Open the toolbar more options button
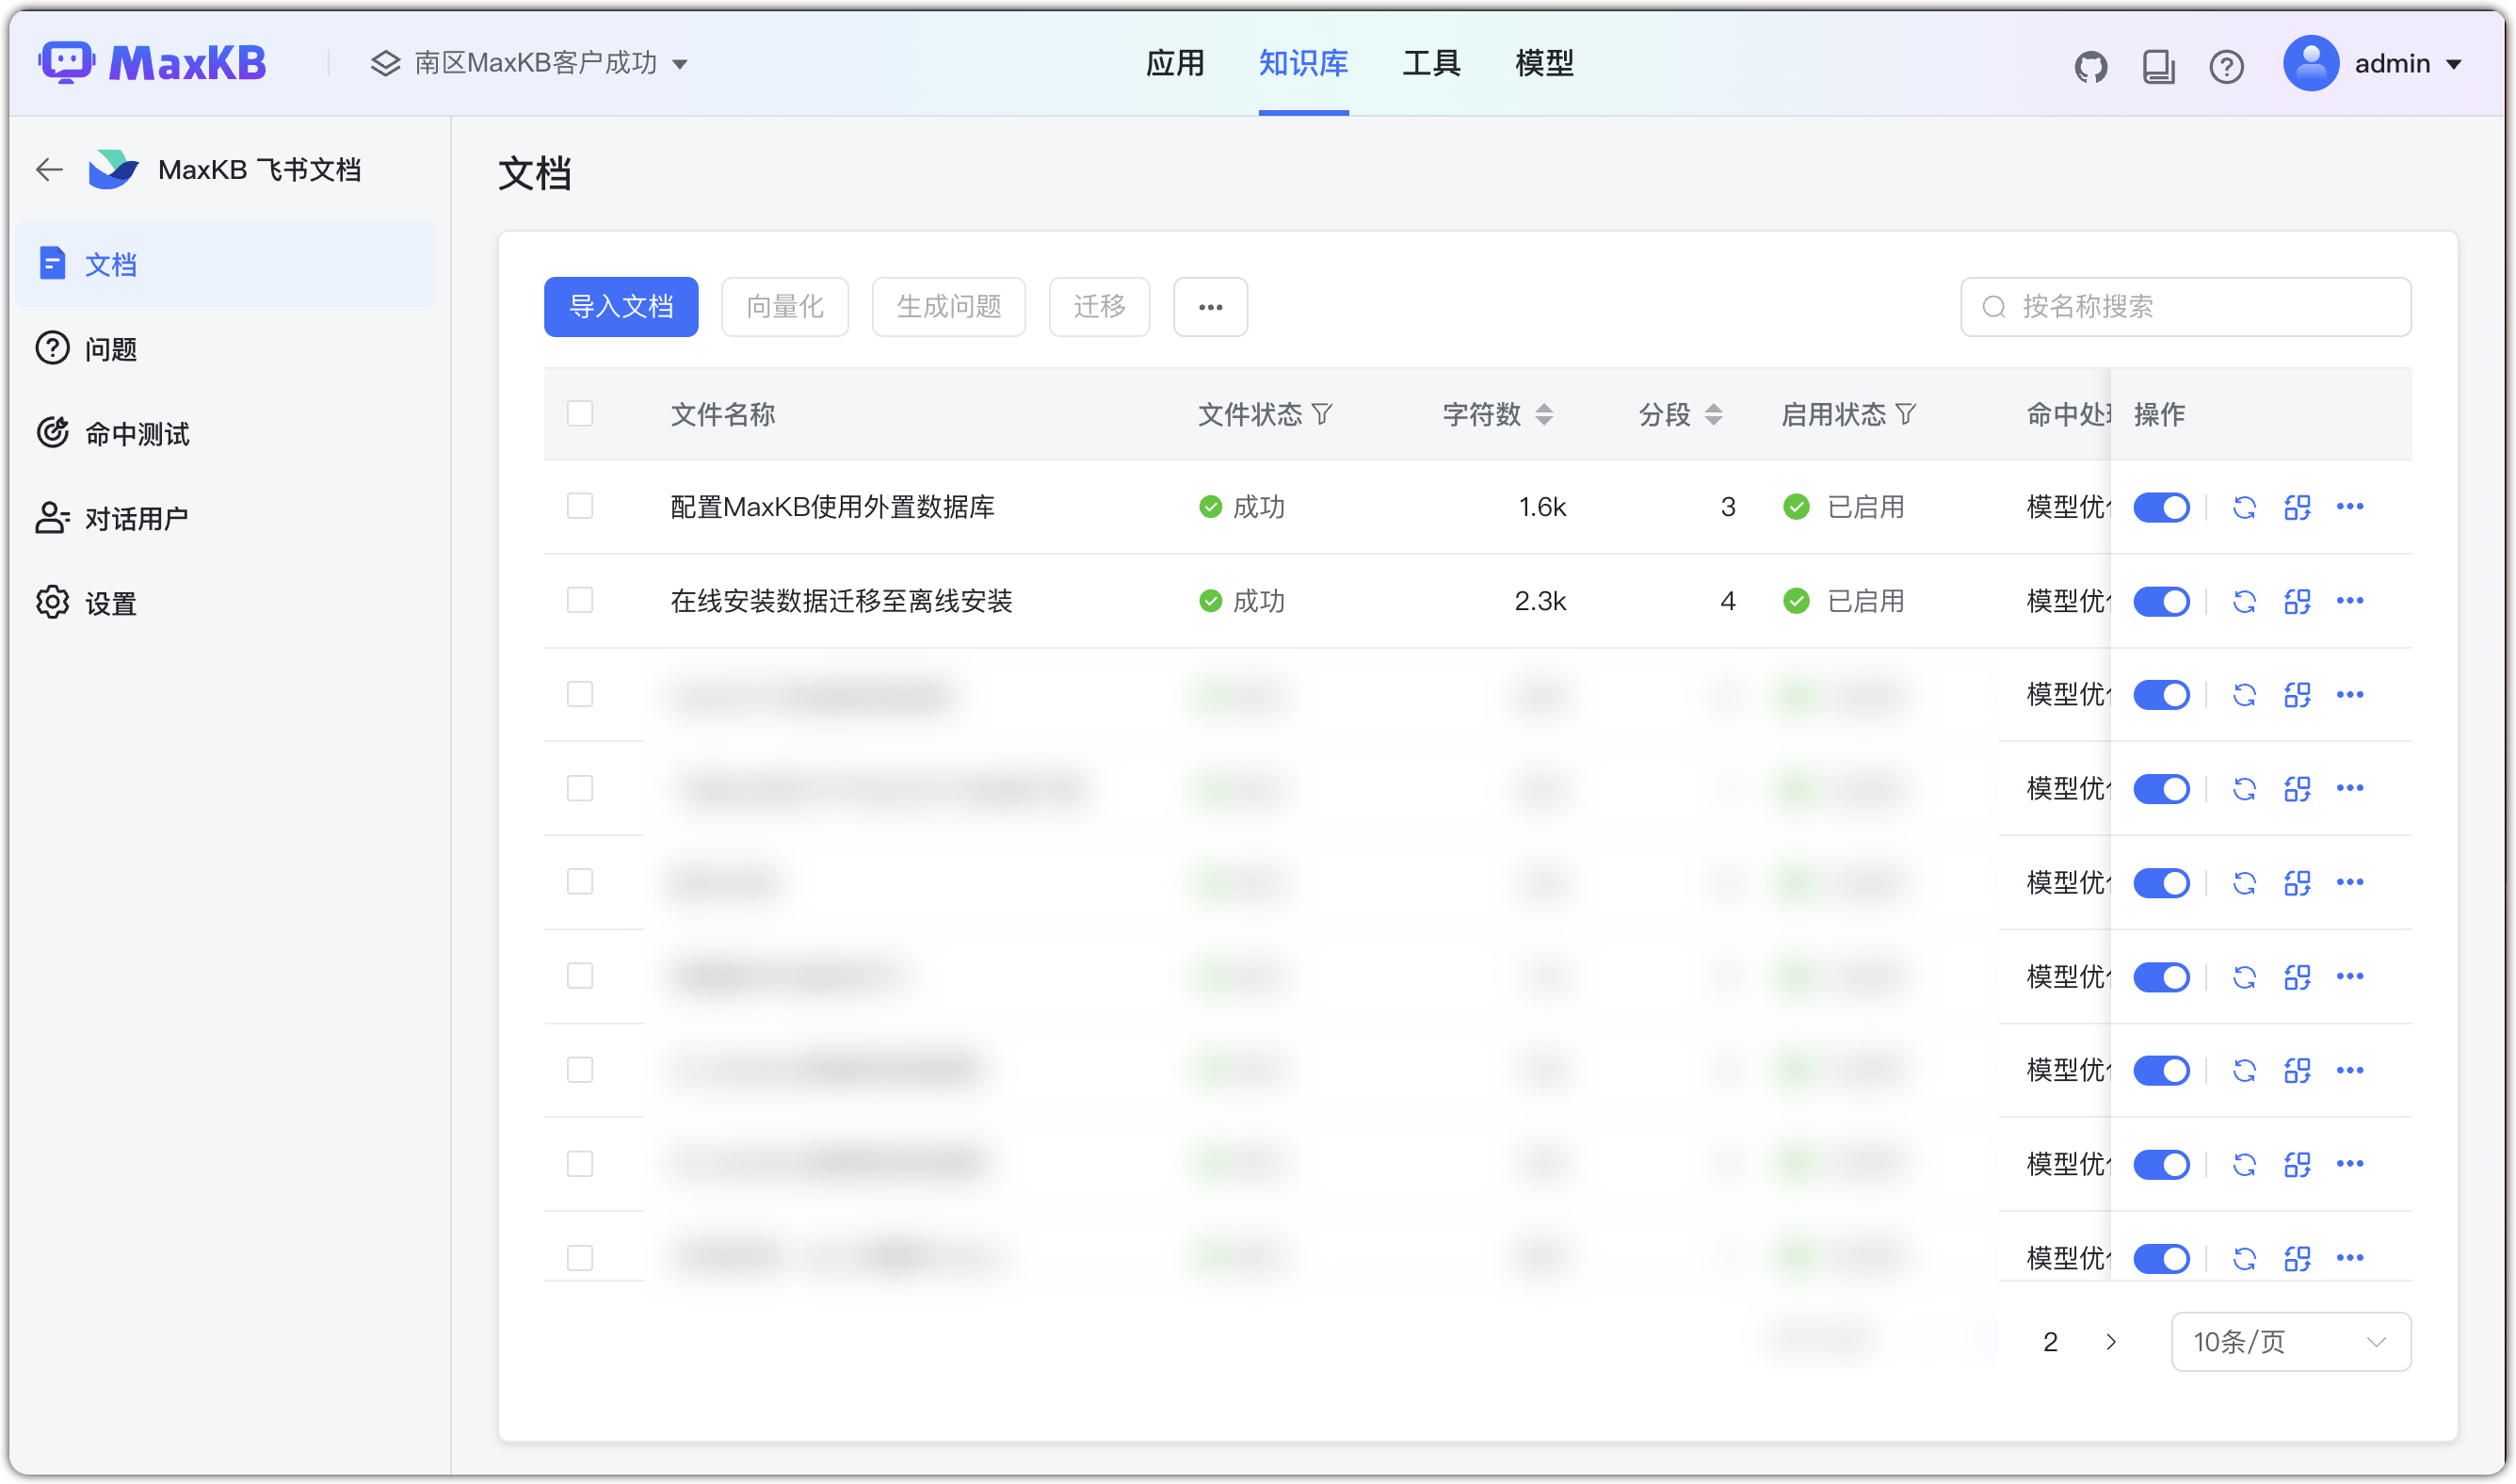2516x1484 pixels. 1210,307
